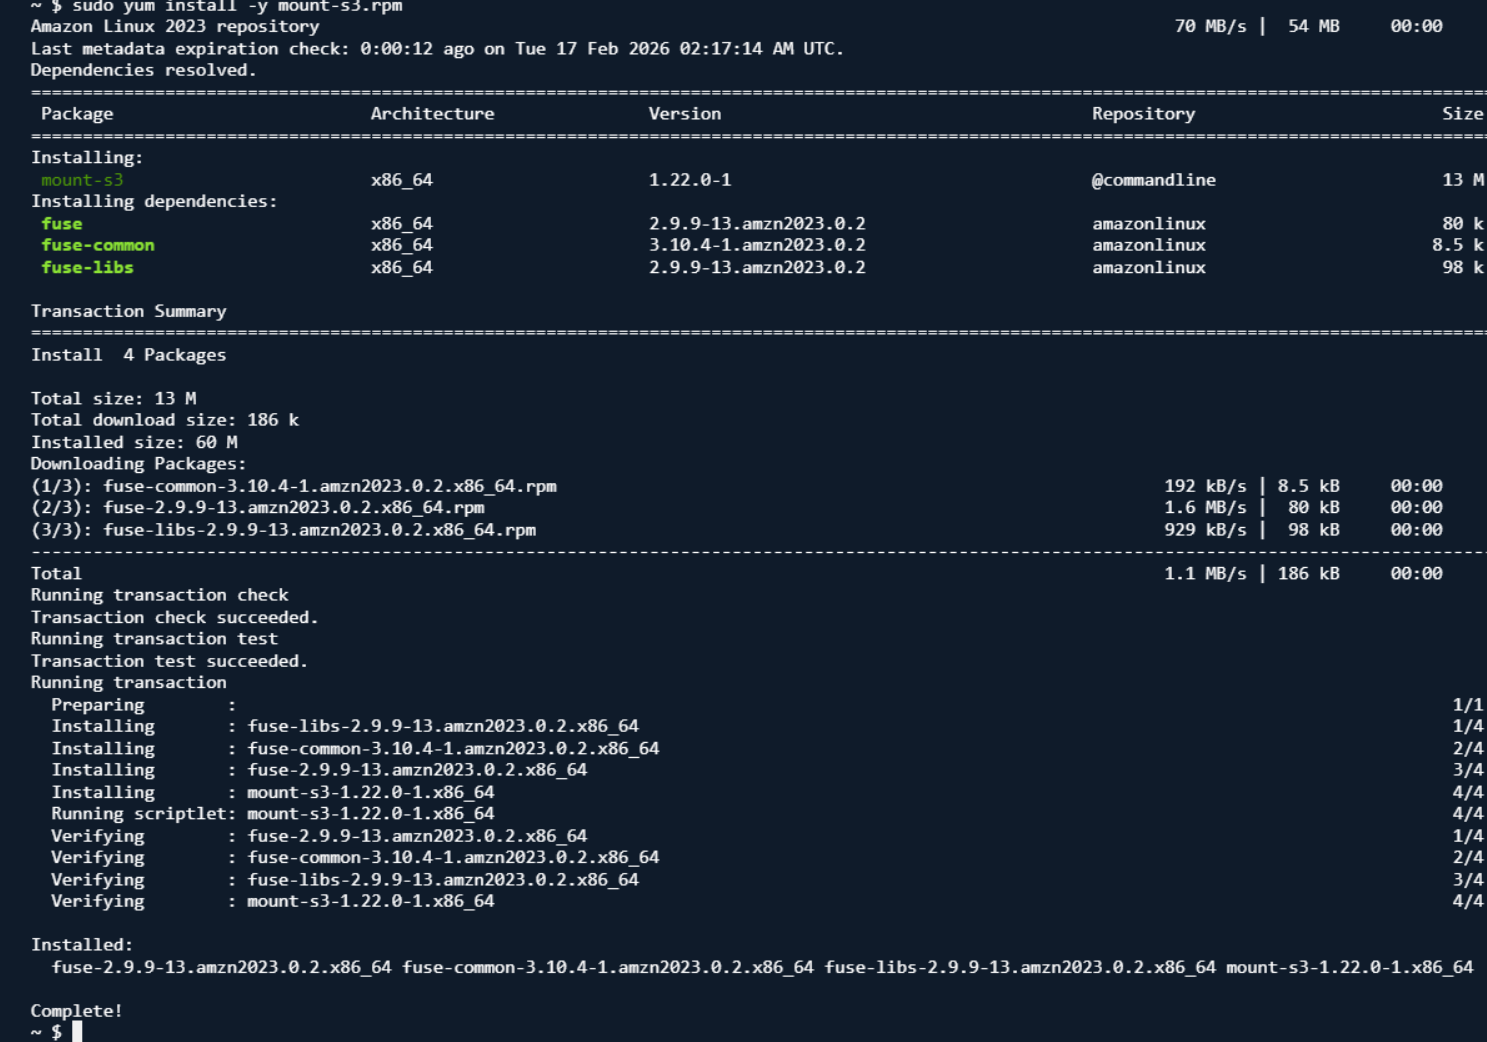Click the "Package" column header

tap(77, 114)
